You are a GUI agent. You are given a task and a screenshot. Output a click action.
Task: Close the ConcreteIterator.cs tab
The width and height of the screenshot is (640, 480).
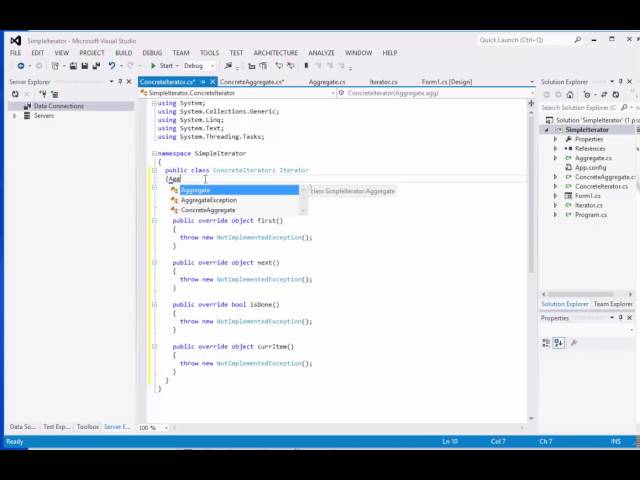tap(212, 82)
